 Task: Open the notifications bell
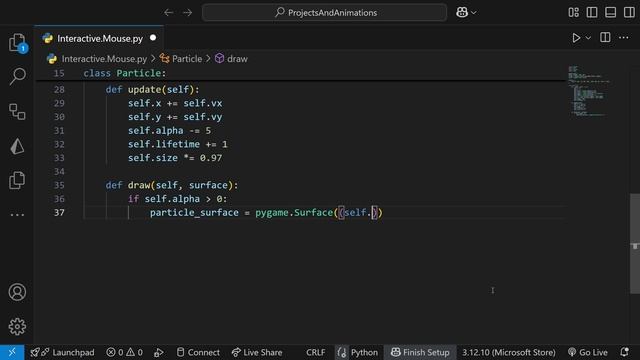tap(624, 352)
